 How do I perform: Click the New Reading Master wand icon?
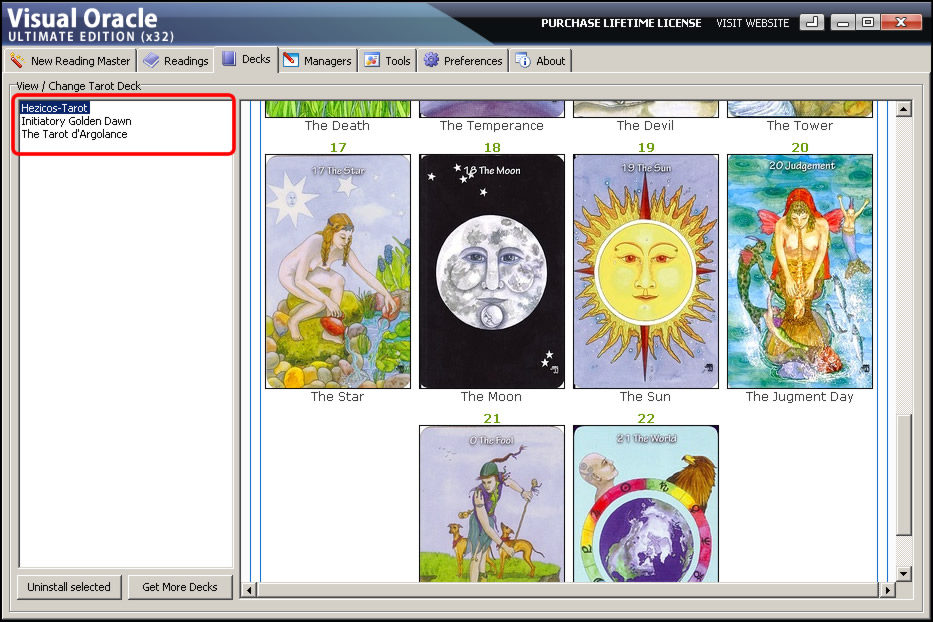17,61
